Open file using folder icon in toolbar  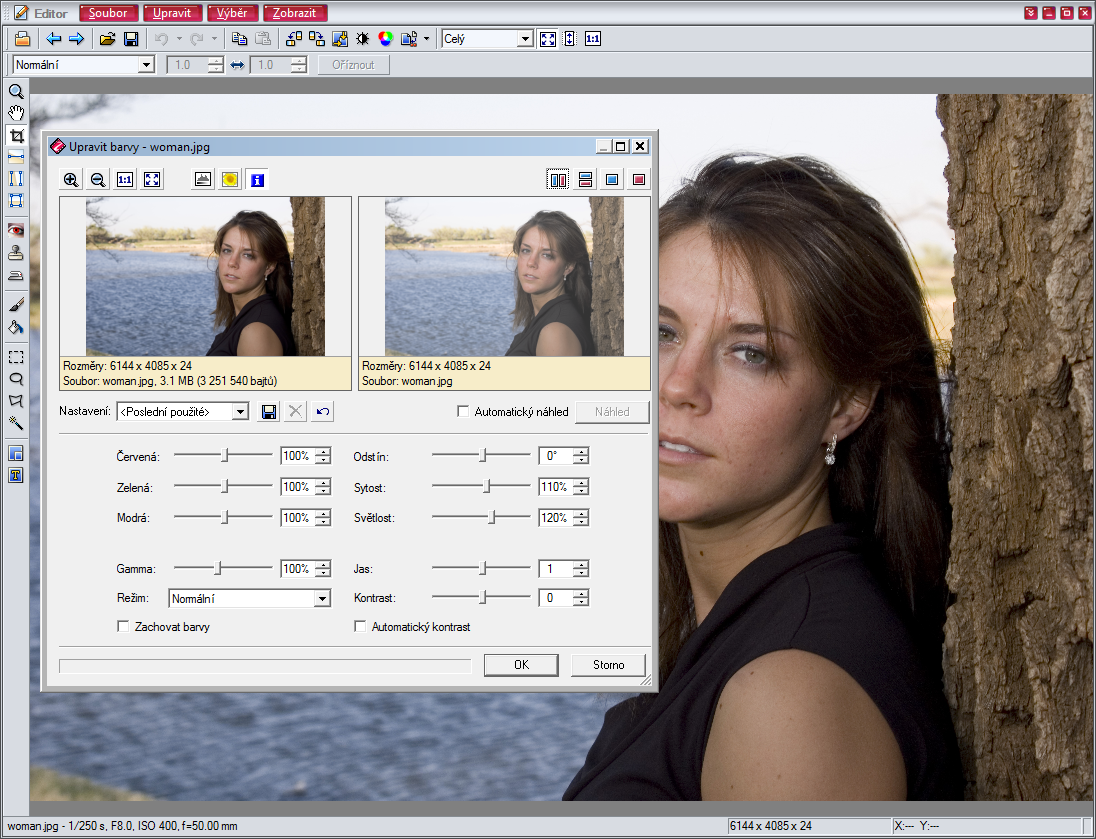click(x=107, y=39)
